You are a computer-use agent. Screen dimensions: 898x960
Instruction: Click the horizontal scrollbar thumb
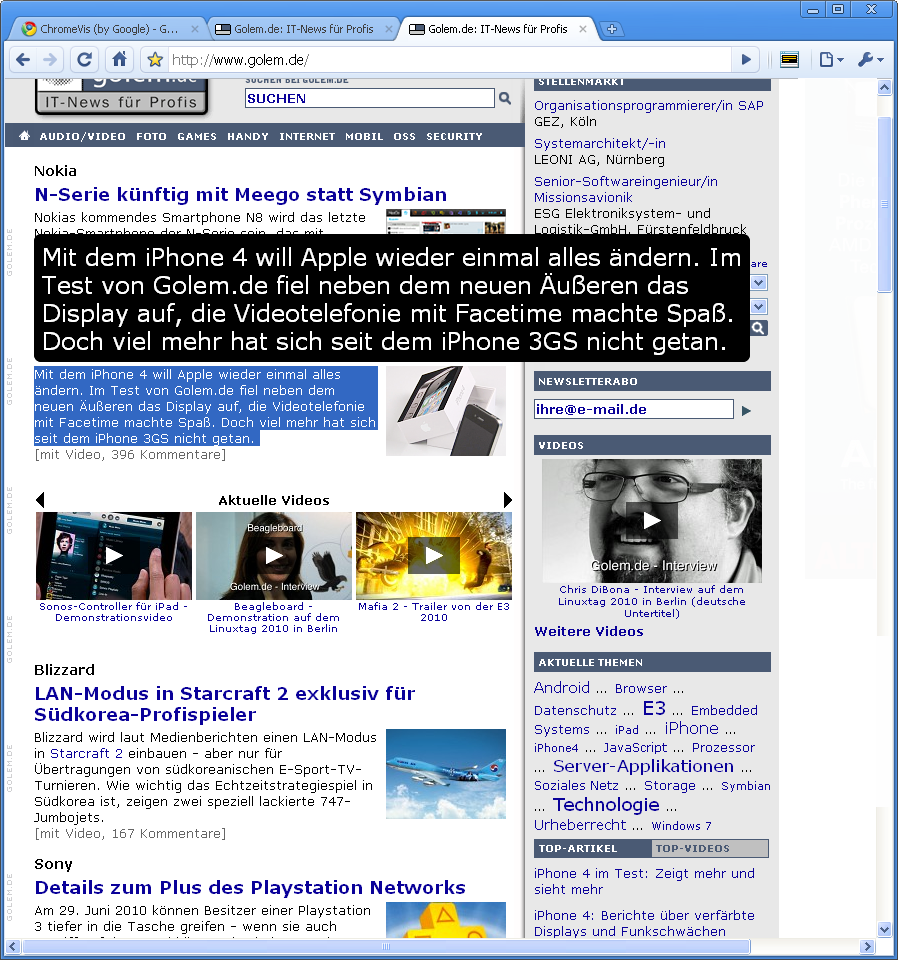(386, 947)
